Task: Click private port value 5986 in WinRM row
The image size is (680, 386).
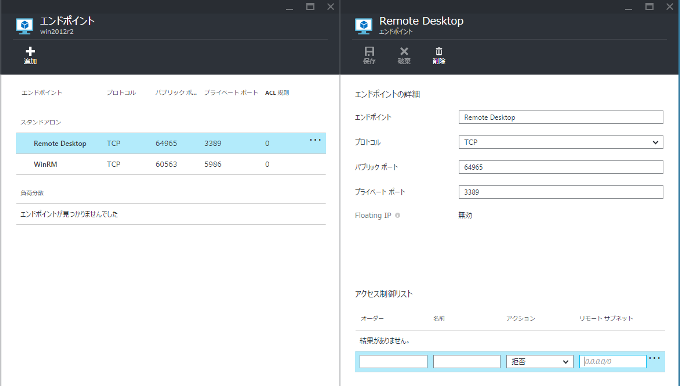Action: click(x=213, y=164)
